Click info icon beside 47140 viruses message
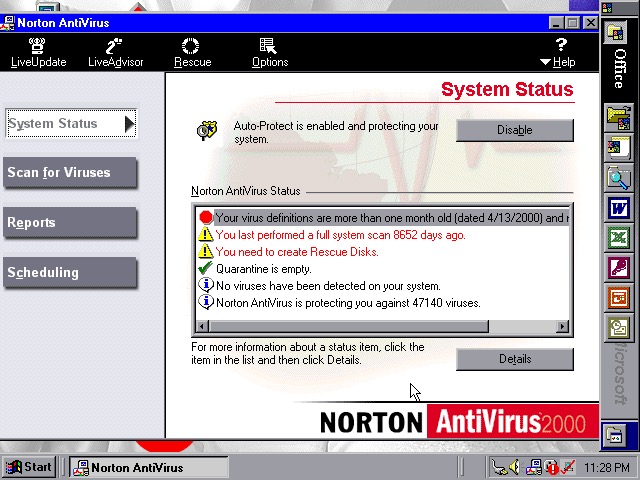The image size is (640, 480). 206,302
